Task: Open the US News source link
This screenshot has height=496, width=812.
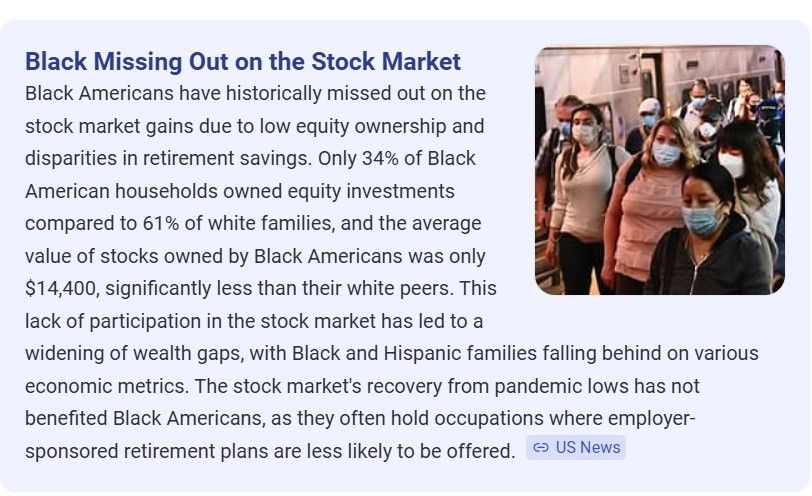Action: pyautogui.click(x=576, y=447)
